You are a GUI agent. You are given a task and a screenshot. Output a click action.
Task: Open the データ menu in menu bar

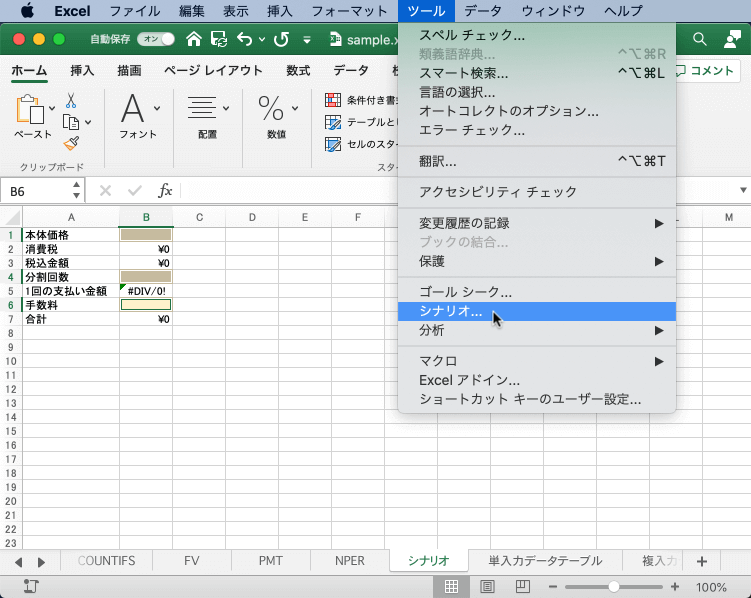483,11
